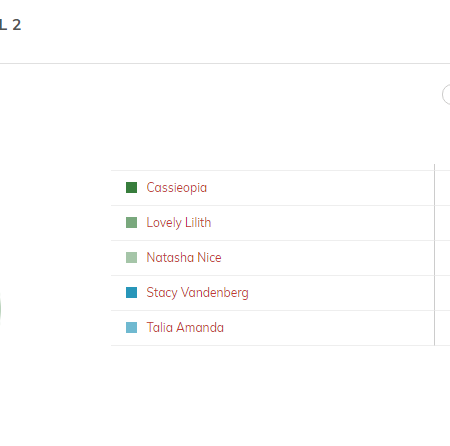
Task: Follow the Natasha Nice name link
Action: tap(184, 257)
